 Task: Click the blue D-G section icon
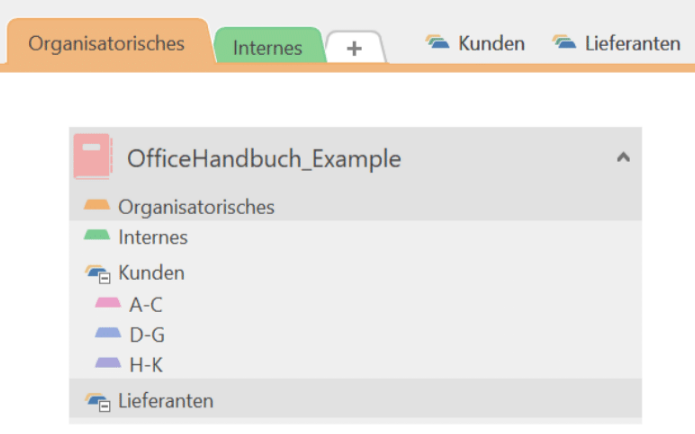point(107,334)
